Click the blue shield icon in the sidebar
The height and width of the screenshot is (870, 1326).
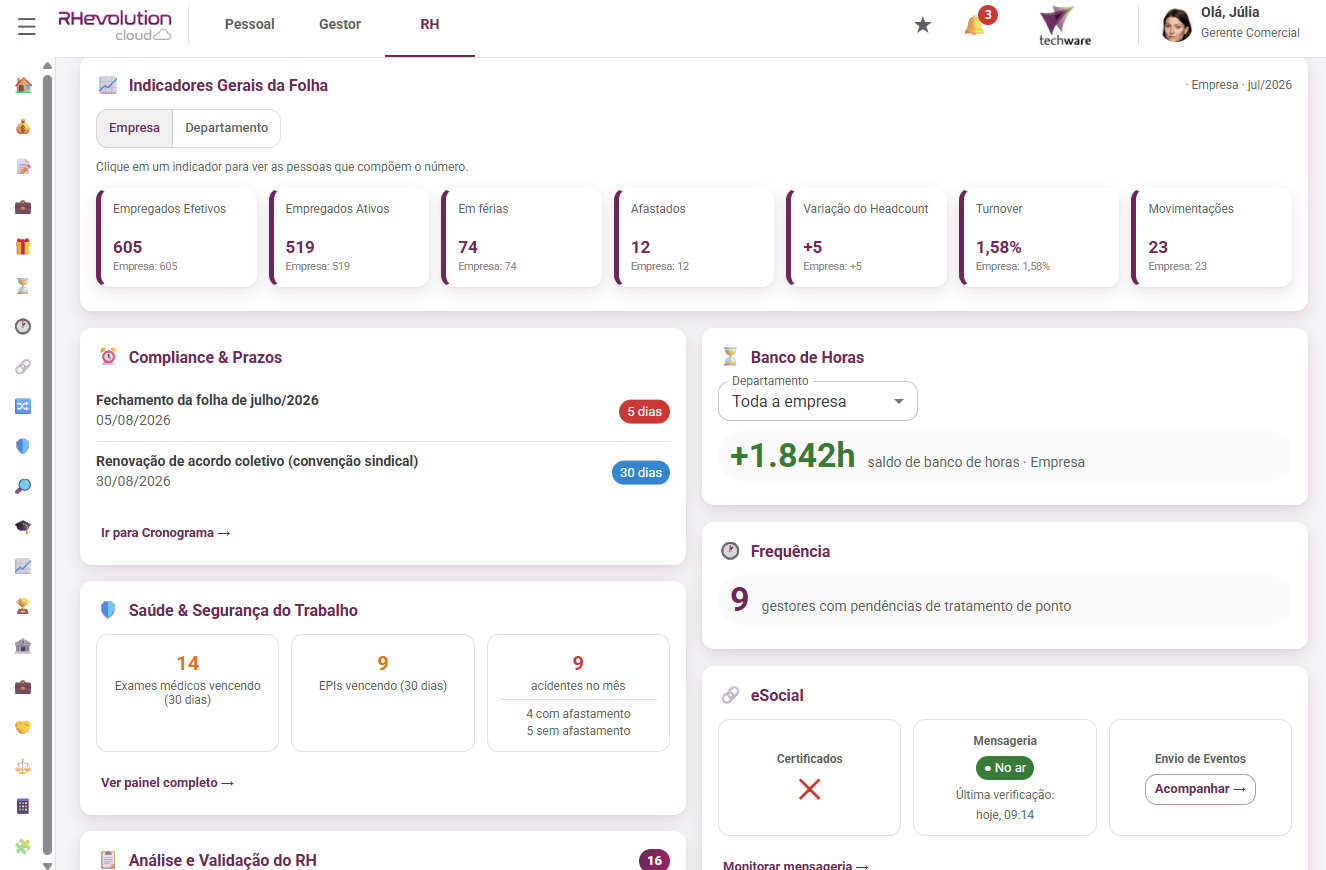pyautogui.click(x=23, y=446)
